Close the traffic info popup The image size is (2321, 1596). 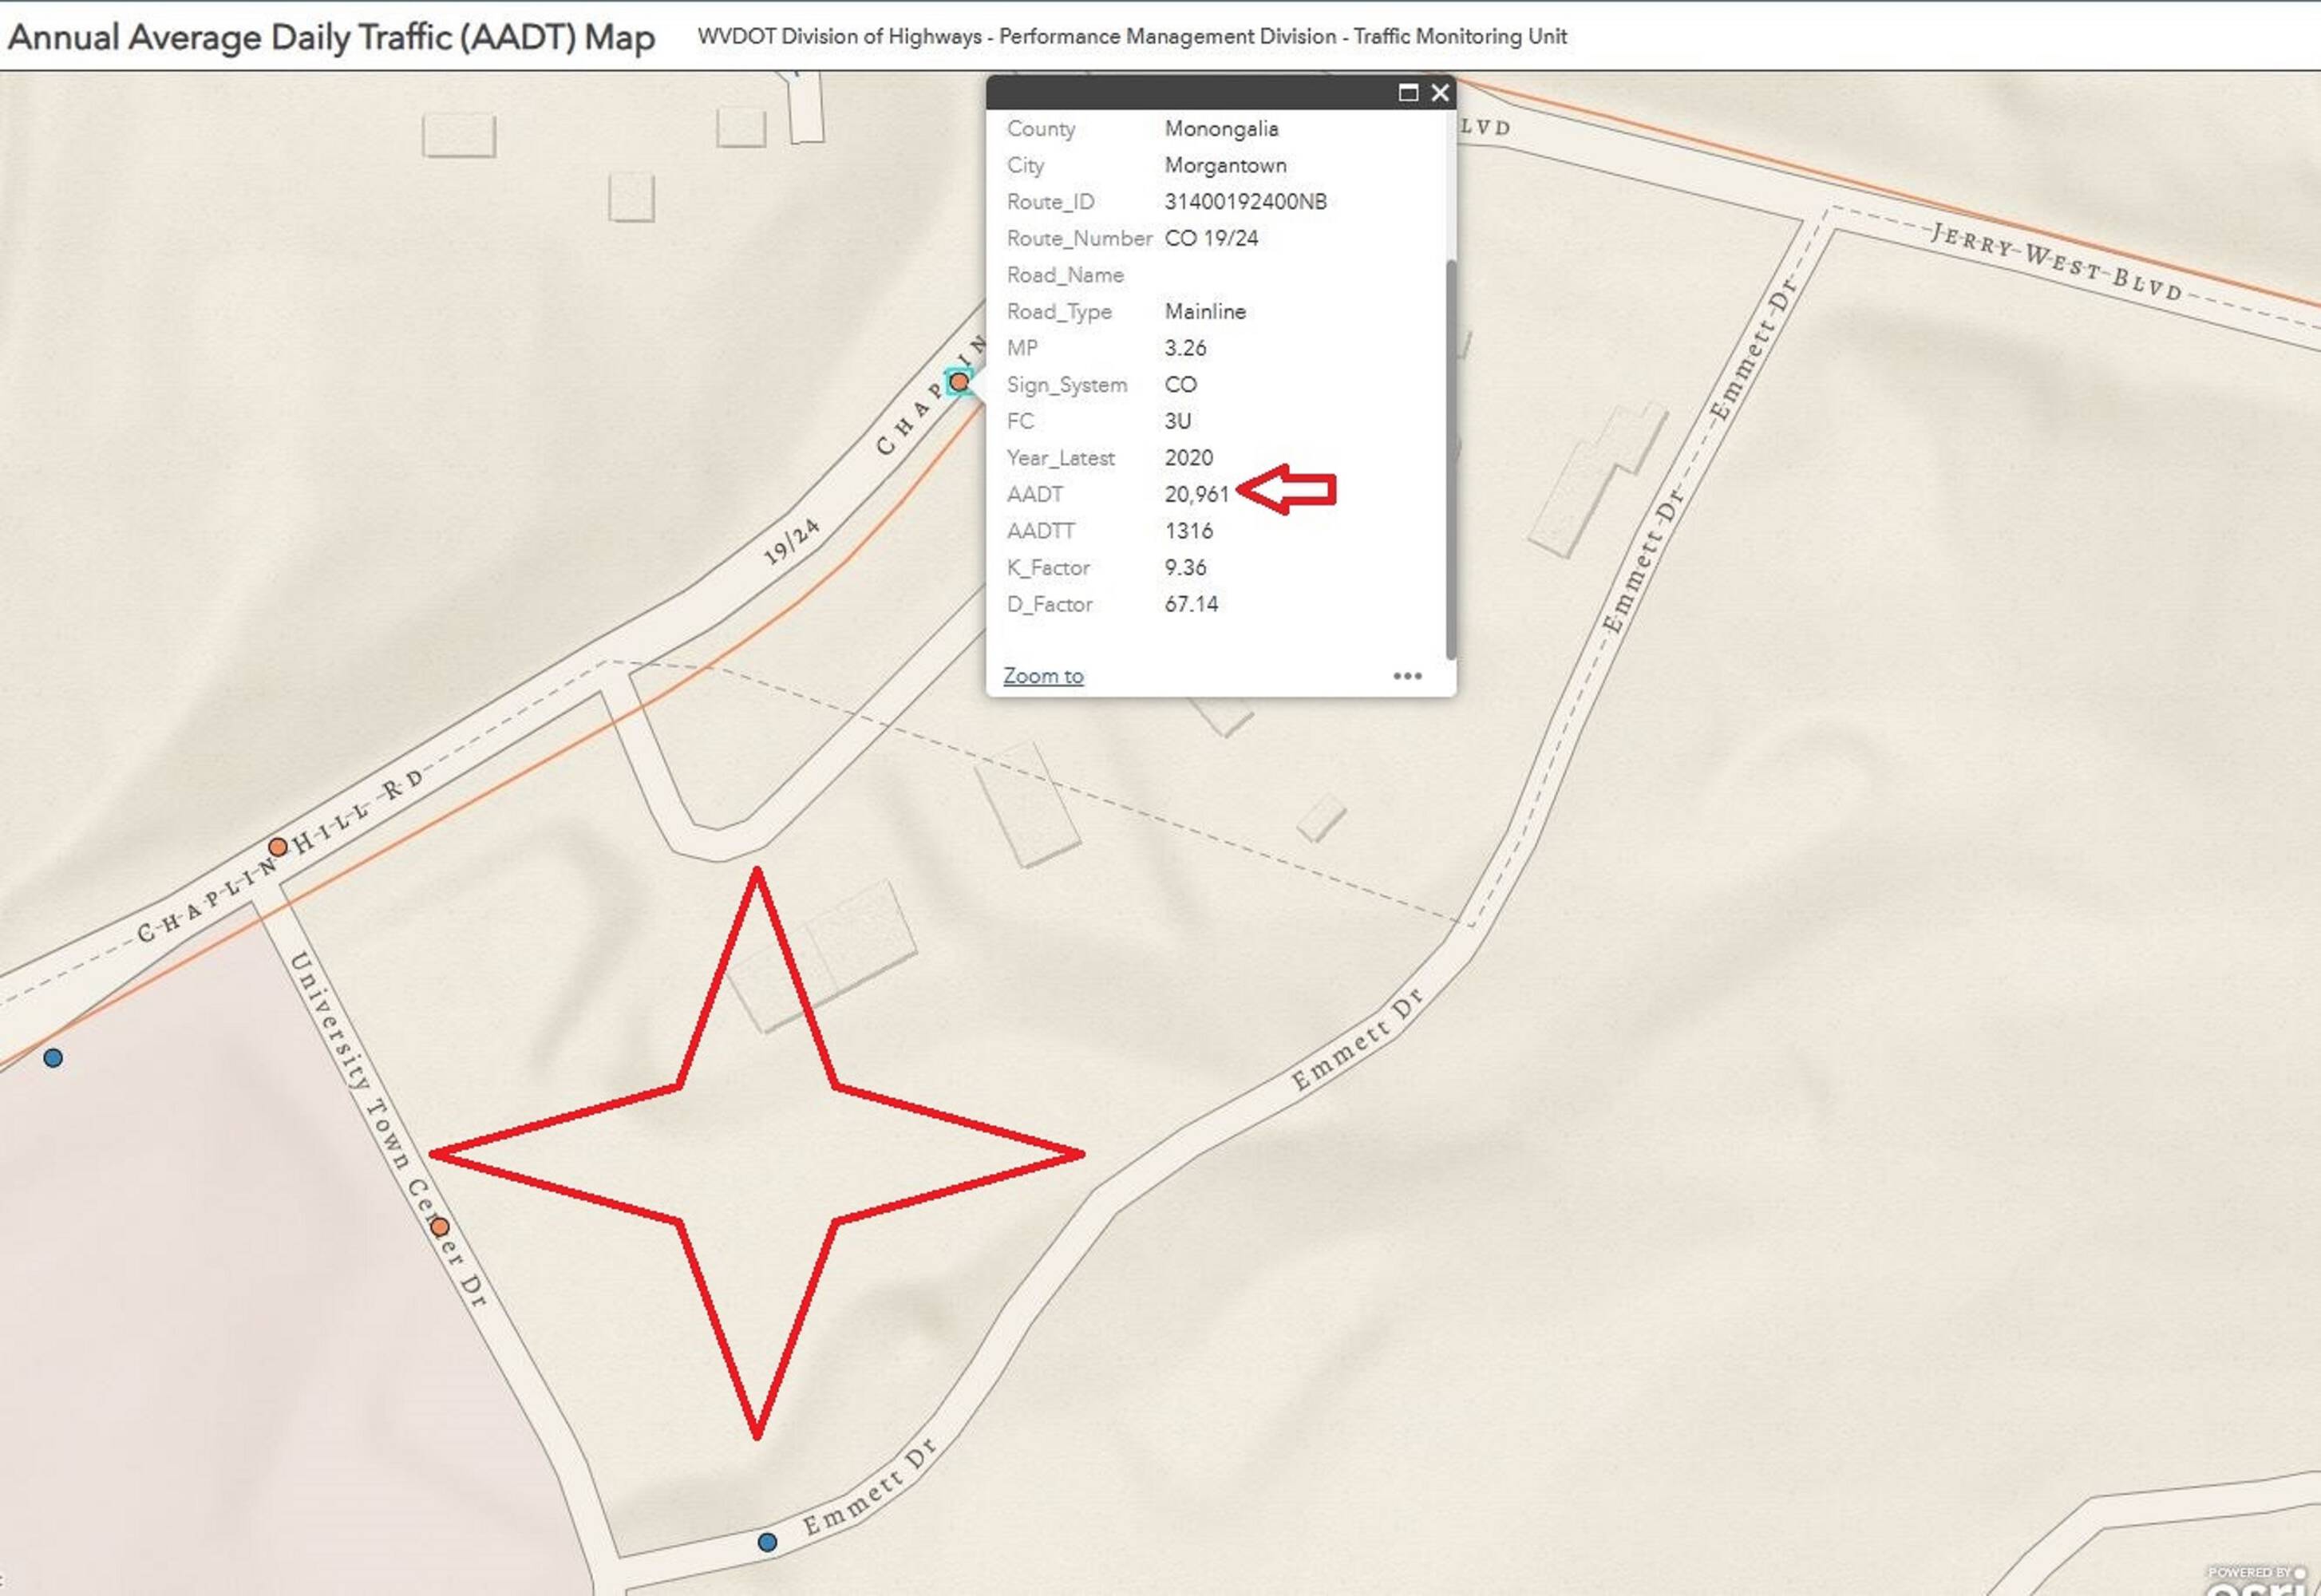pos(1440,93)
